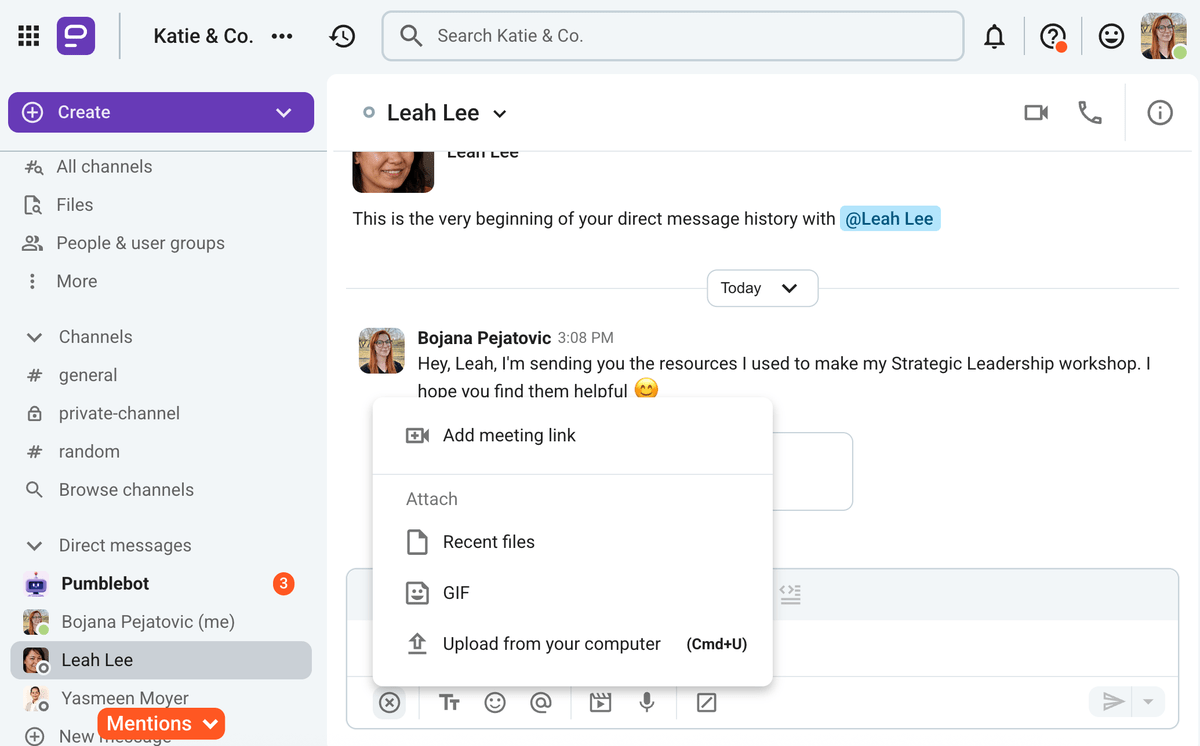Viewport: 1200px width, 746px height.
Task: Select Add meeting link option
Action: [509, 436]
